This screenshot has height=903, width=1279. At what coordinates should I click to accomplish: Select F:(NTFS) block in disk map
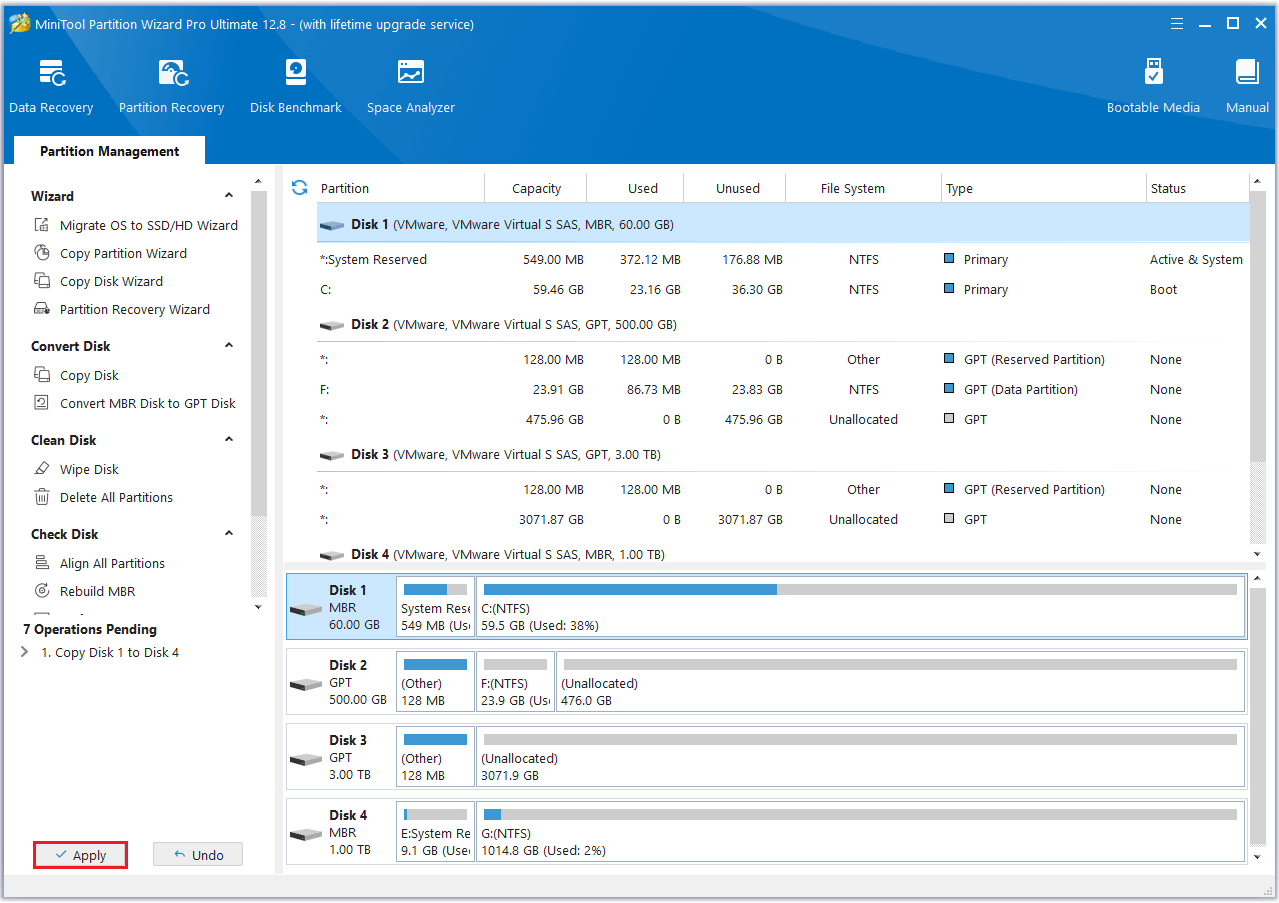tap(516, 682)
